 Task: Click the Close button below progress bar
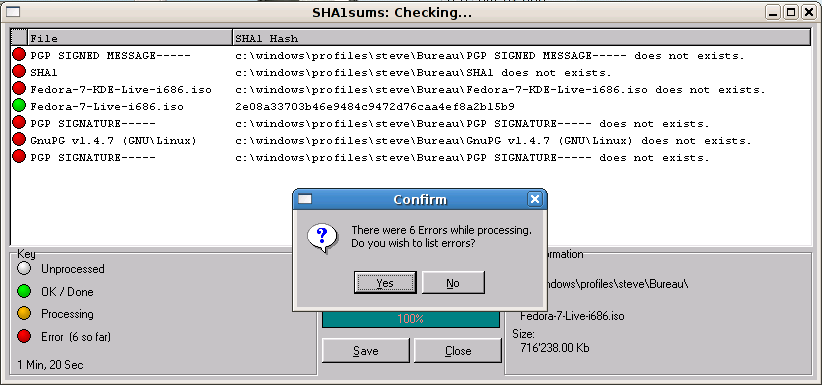tap(458, 351)
